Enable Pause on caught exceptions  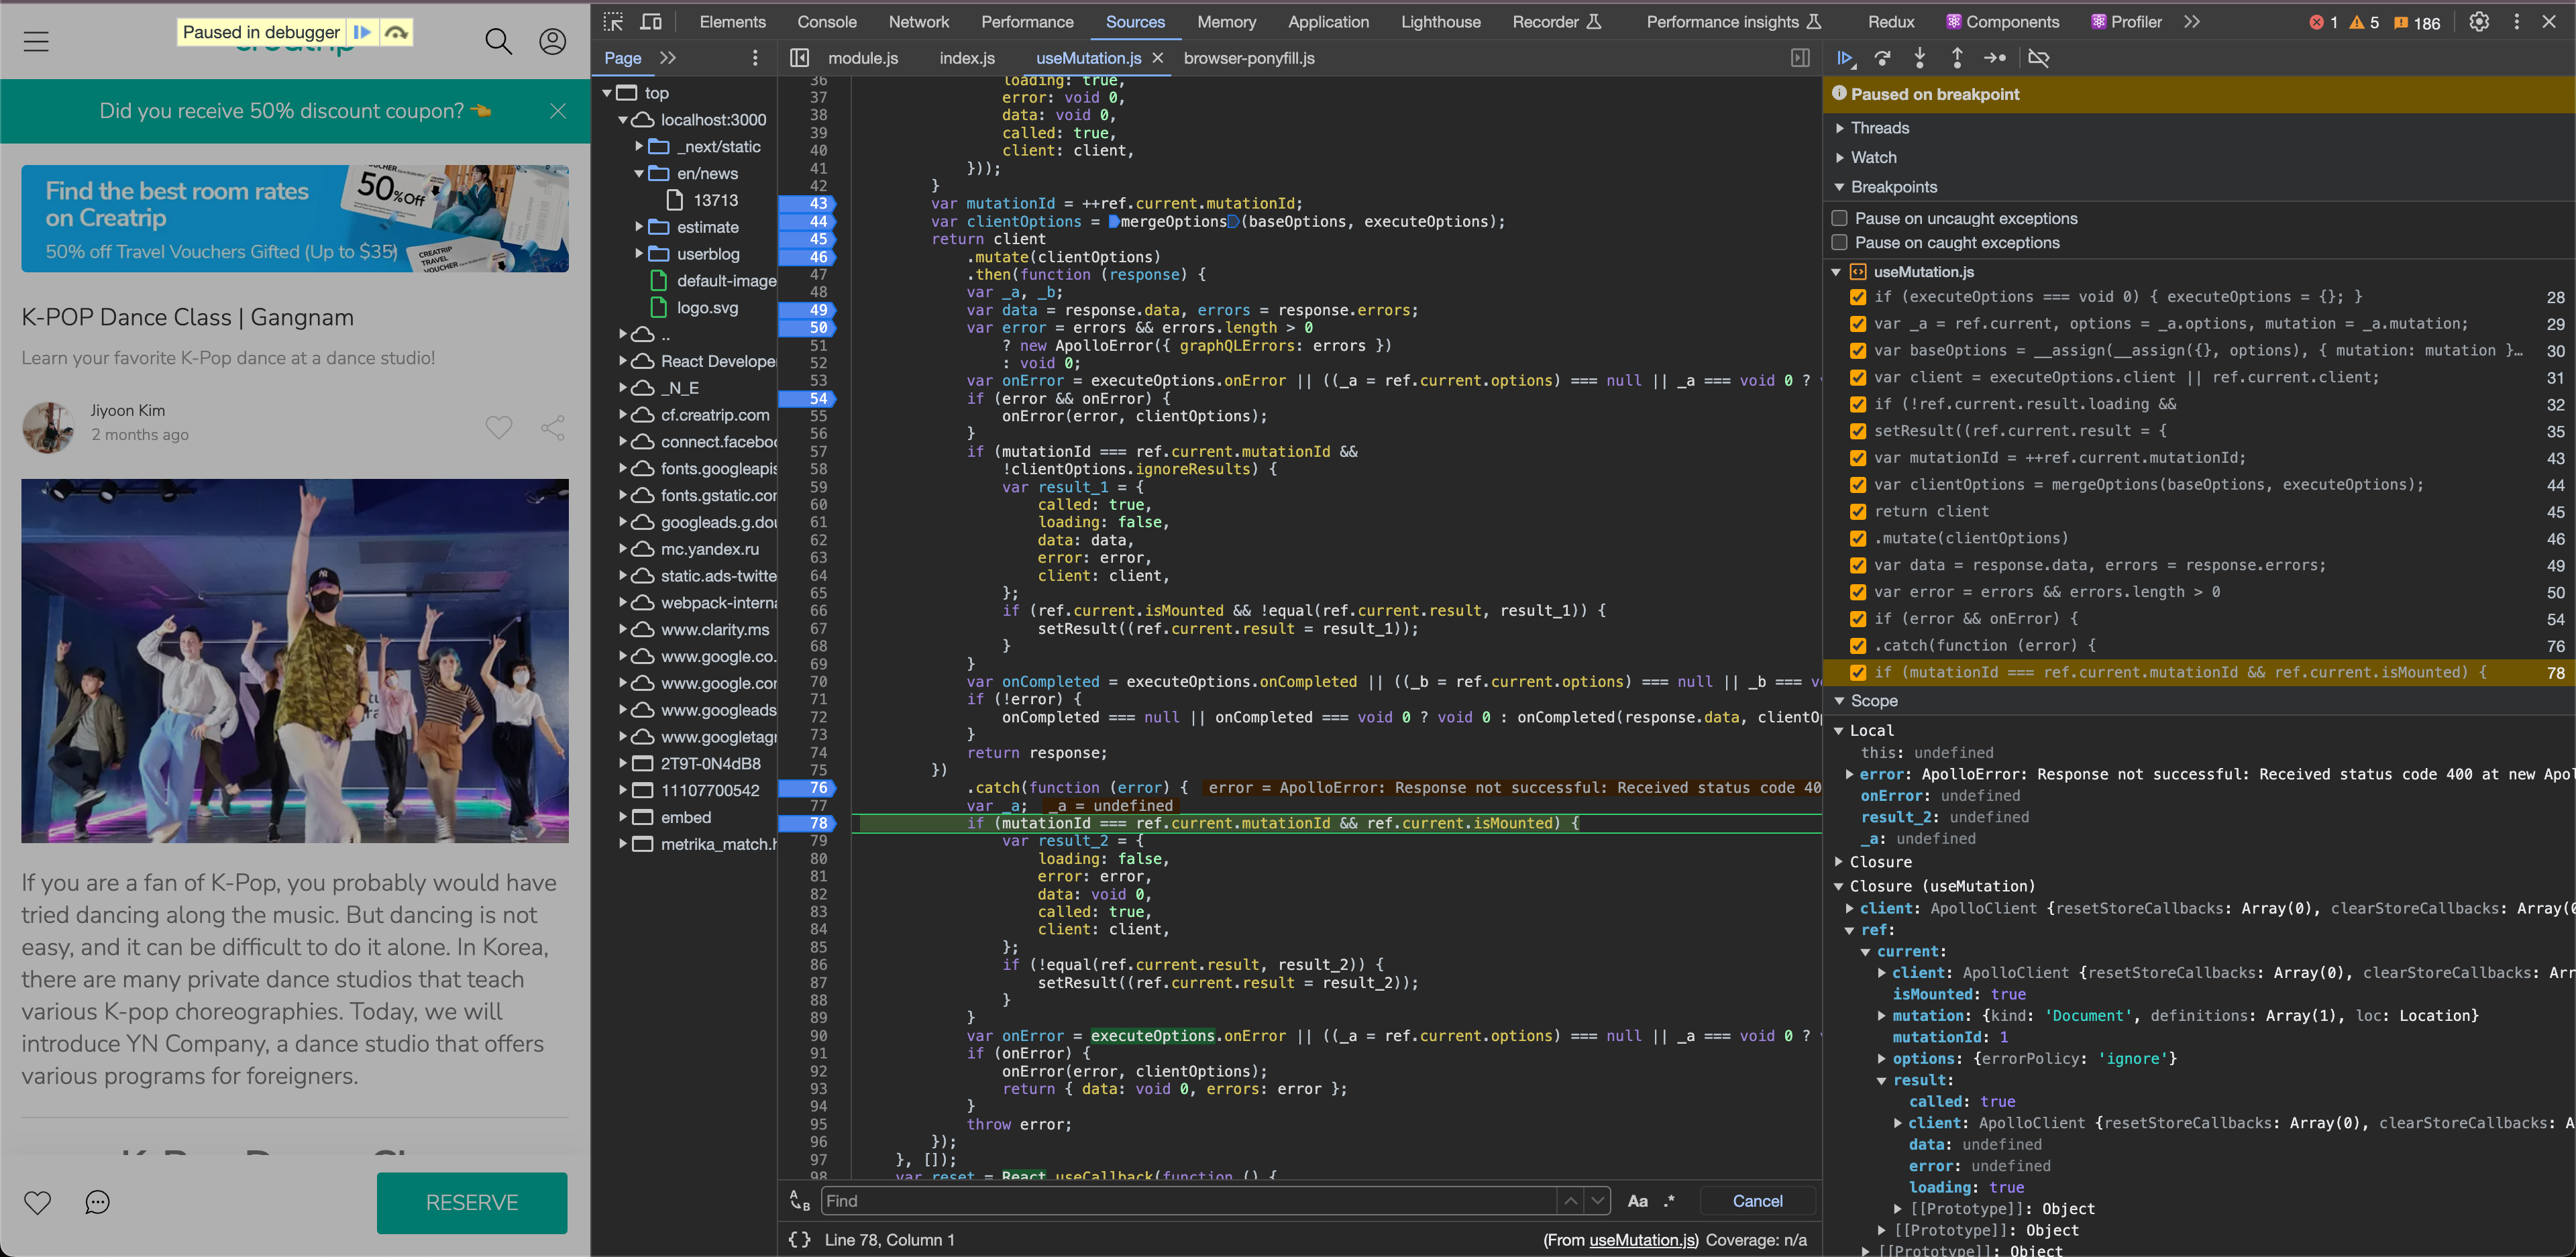pyautogui.click(x=1839, y=242)
